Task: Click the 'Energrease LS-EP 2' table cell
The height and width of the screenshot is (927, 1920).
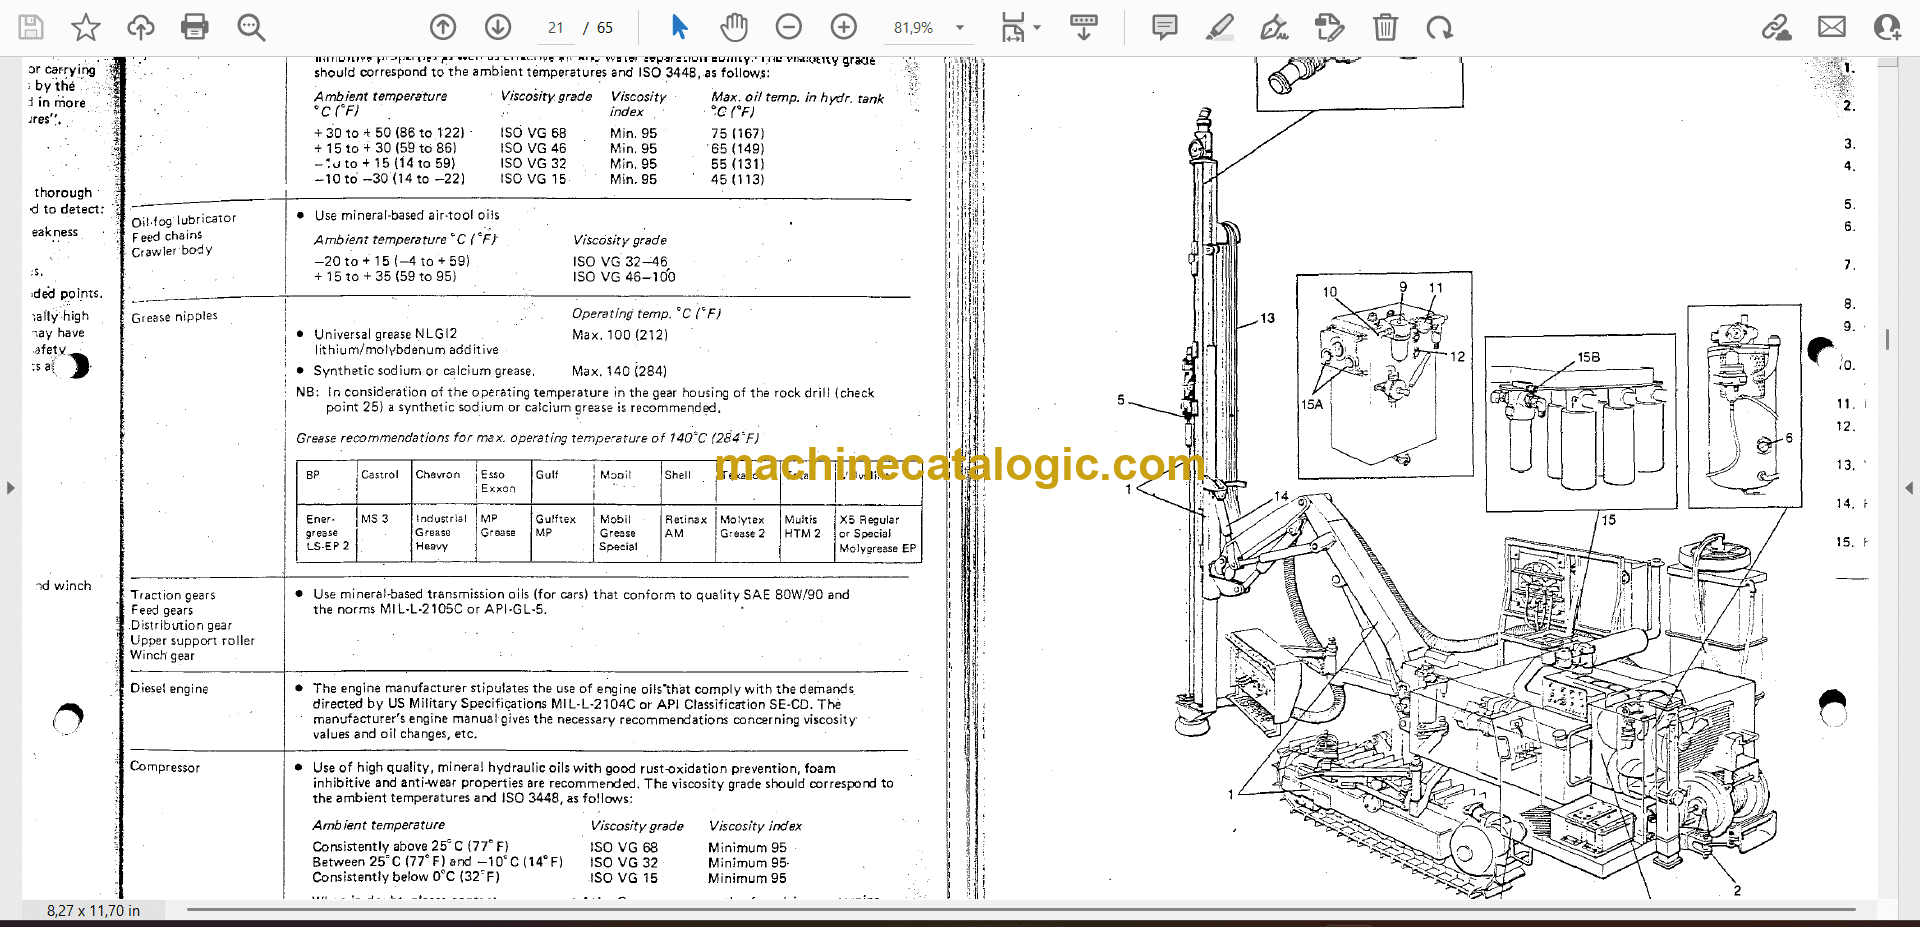Action: point(328,533)
